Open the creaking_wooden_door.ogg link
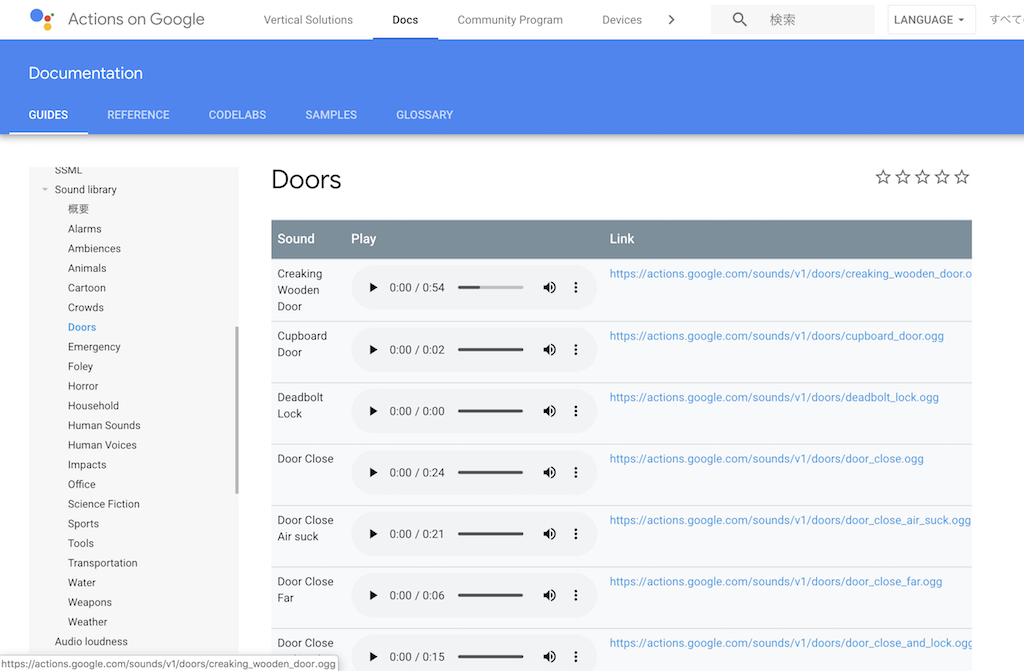The width and height of the screenshot is (1024, 671). click(791, 274)
